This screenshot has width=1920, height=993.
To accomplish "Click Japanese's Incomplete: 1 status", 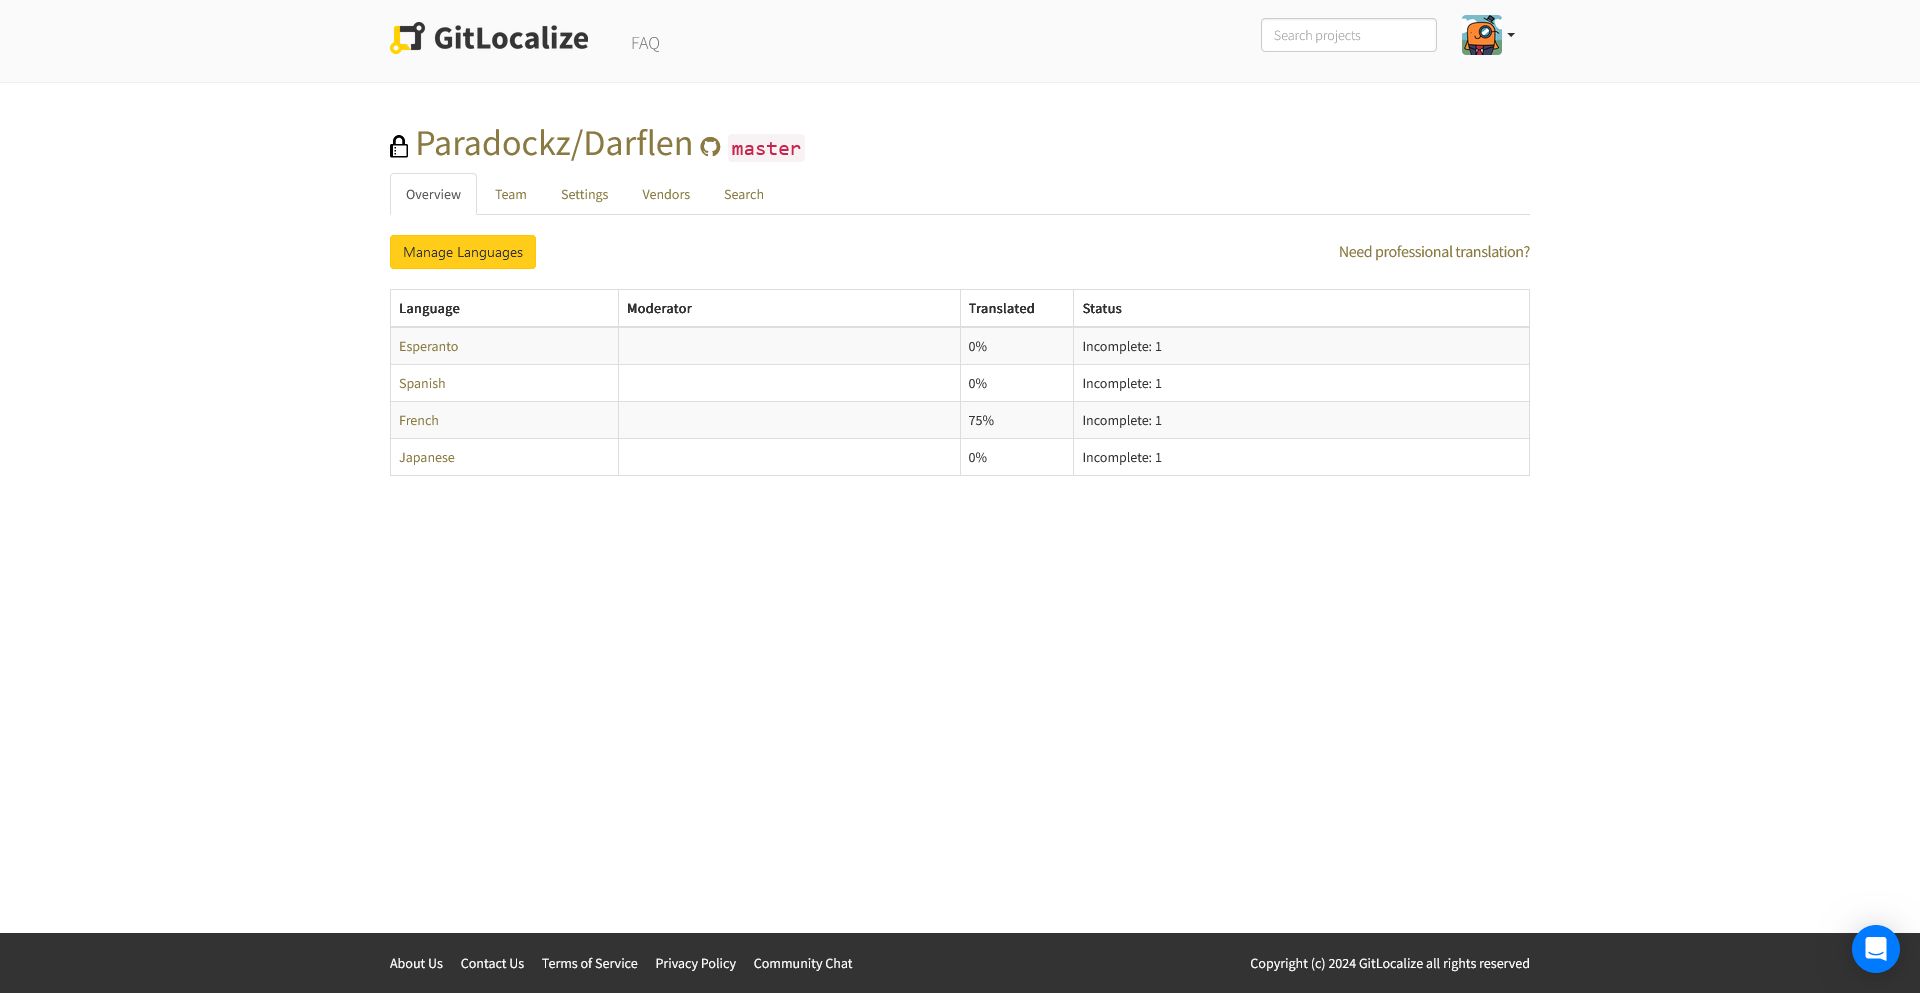I will click(x=1122, y=457).
